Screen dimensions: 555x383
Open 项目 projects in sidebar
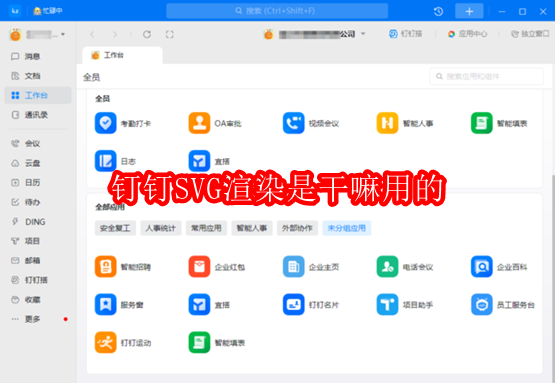point(38,241)
